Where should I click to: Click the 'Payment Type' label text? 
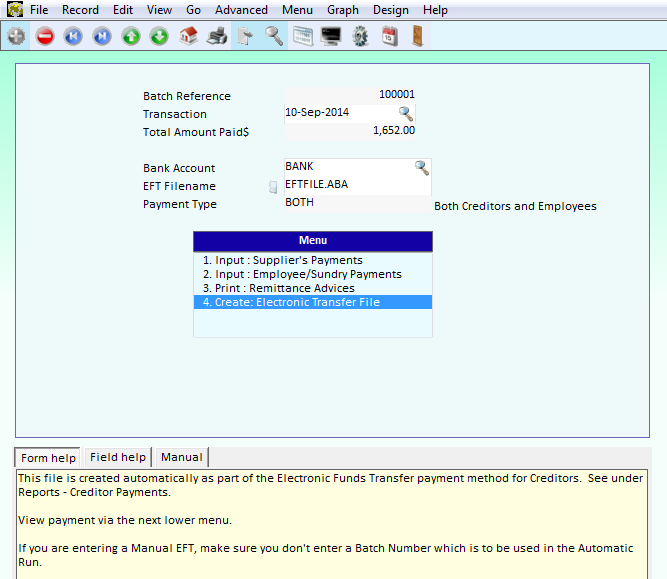[x=180, y=205]
